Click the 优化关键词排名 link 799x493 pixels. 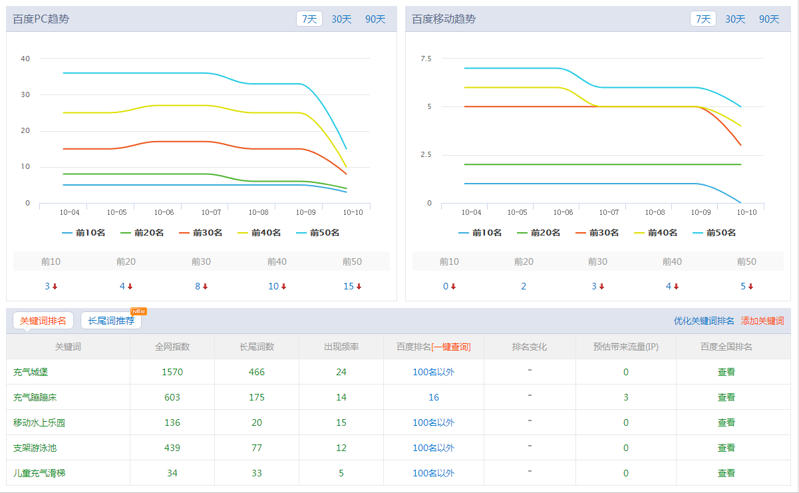click(704, 321)
